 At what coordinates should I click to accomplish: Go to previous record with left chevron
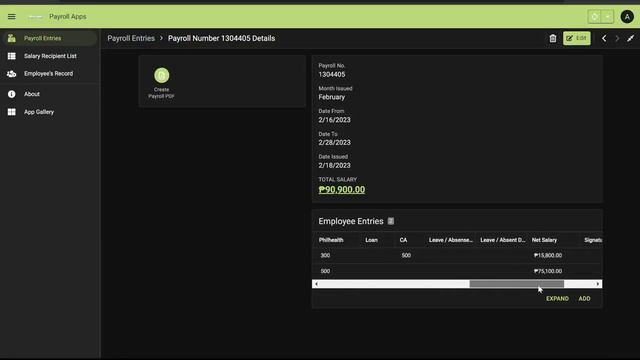(x=604, y=38)
